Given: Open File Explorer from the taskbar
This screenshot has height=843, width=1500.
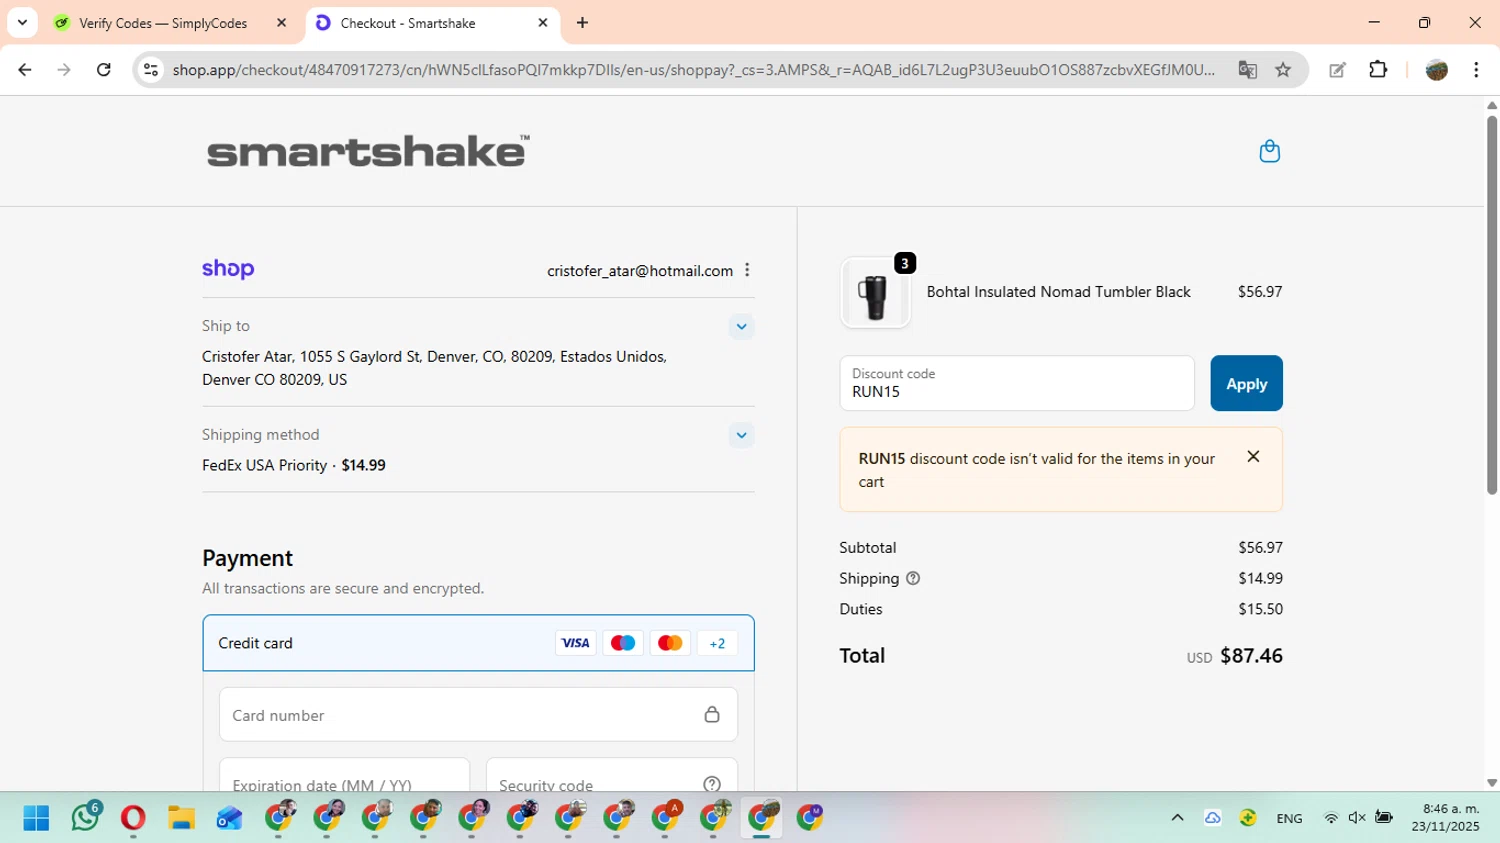Looking at the screenshot, I should click(x=181, y=818).
